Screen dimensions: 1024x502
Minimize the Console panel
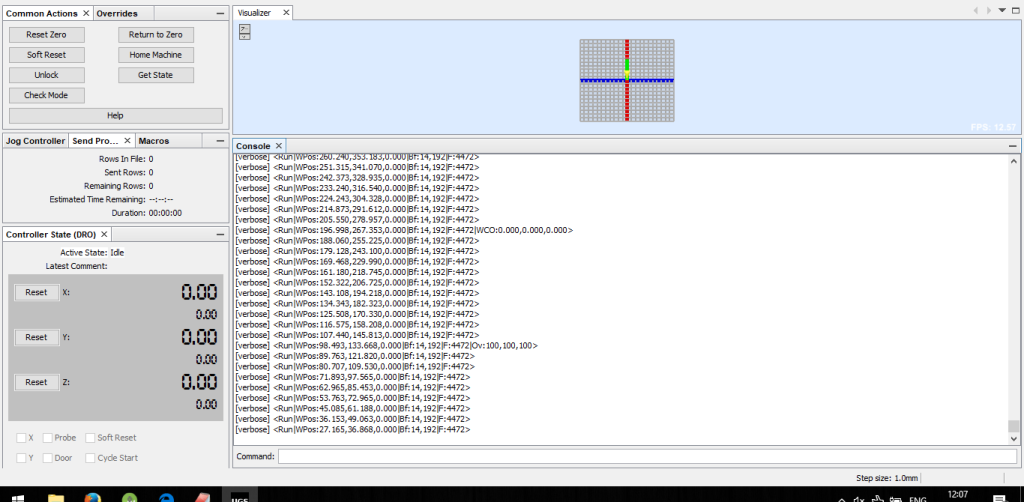click(1013, 146)
